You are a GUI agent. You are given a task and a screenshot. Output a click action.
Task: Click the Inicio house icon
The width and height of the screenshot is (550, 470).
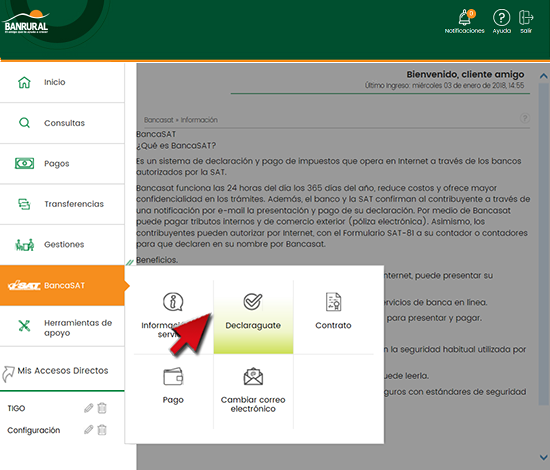24,82
